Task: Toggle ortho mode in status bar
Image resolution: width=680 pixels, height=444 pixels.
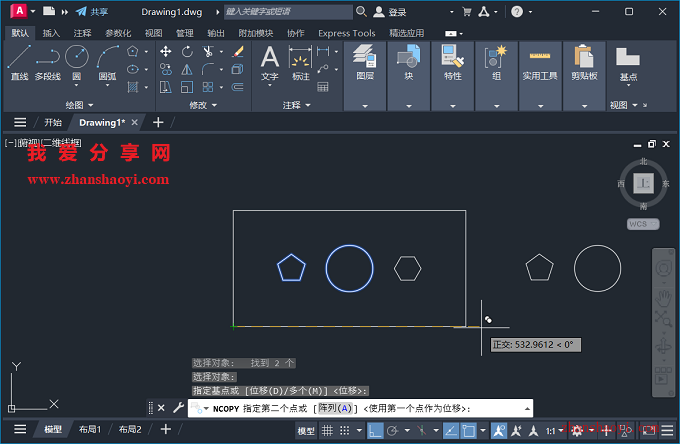Action: click(x=375, y=431)
